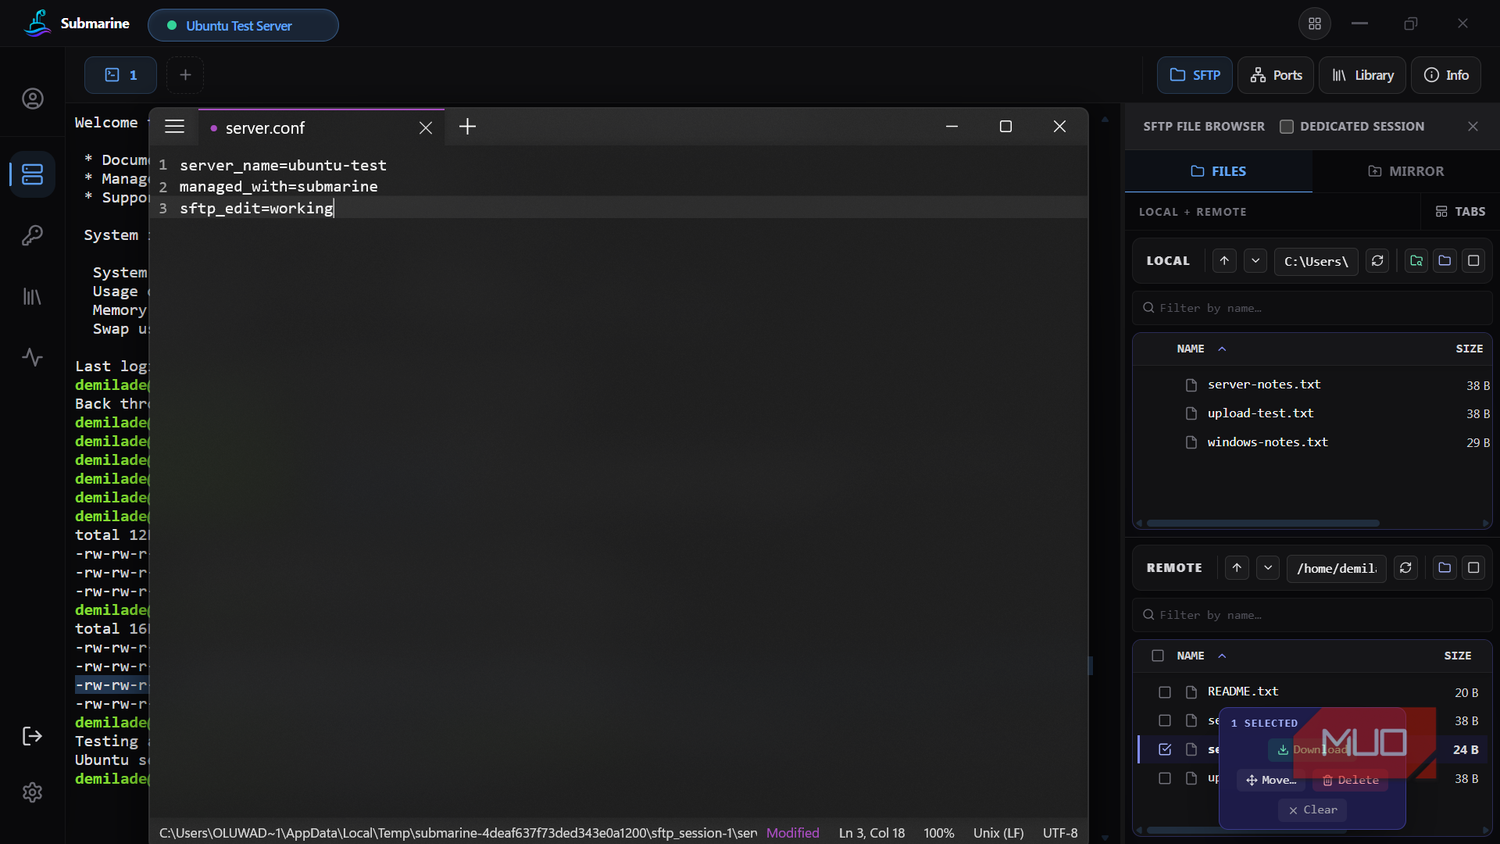Add a new editor tab
The height and width of the screenshot is (844, 1500).
point(467,127)
